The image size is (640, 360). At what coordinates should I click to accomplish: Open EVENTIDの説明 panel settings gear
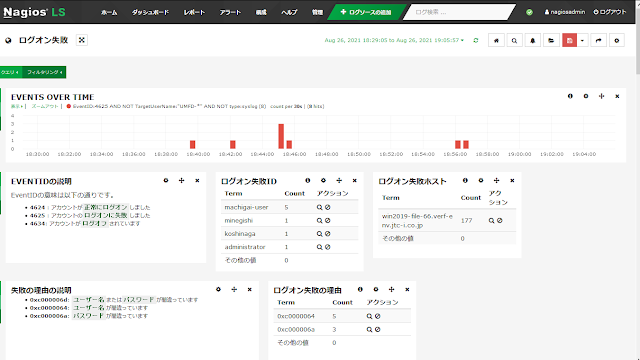[x=166, y=180]
